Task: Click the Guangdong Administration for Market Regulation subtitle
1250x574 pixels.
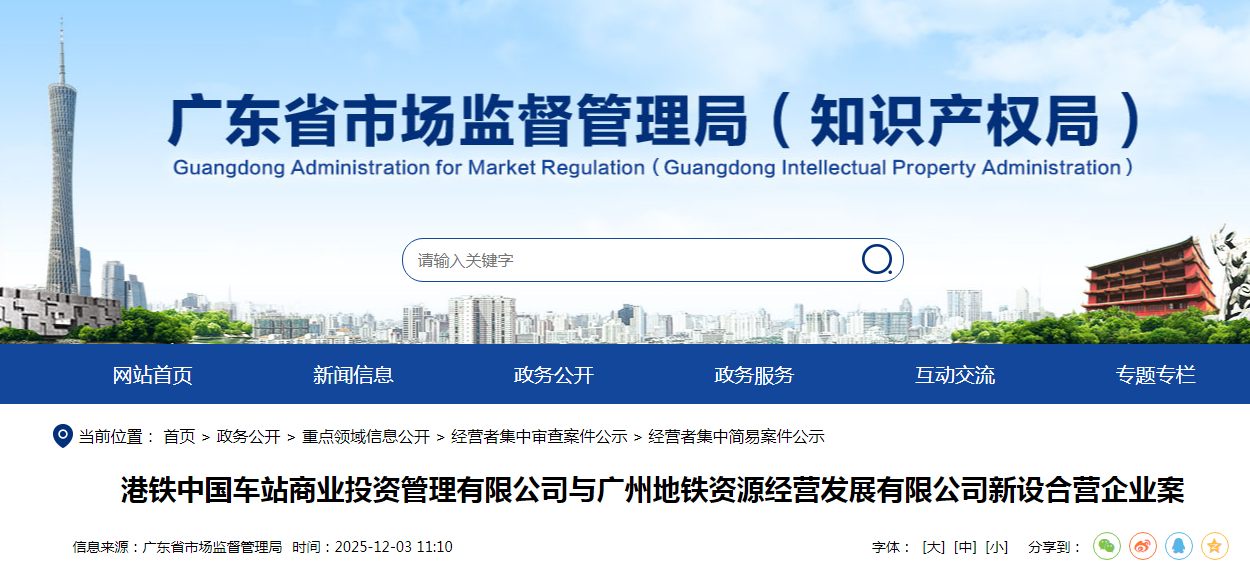Action: click(653, 168)
